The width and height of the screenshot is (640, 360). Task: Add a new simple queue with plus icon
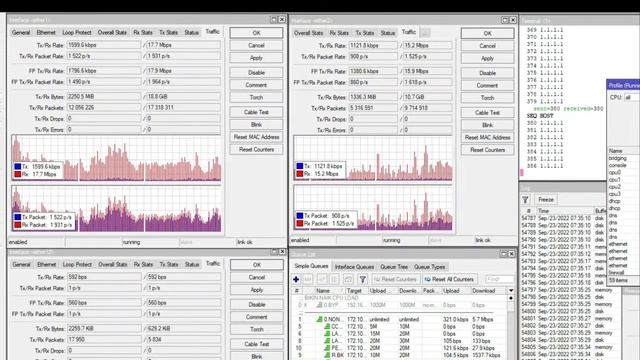point(296,279)
